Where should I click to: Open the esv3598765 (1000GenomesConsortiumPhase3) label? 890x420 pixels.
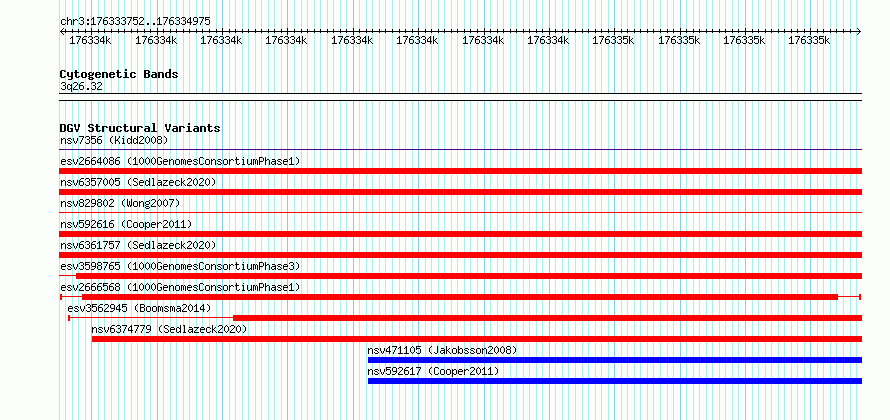point(180,266)
